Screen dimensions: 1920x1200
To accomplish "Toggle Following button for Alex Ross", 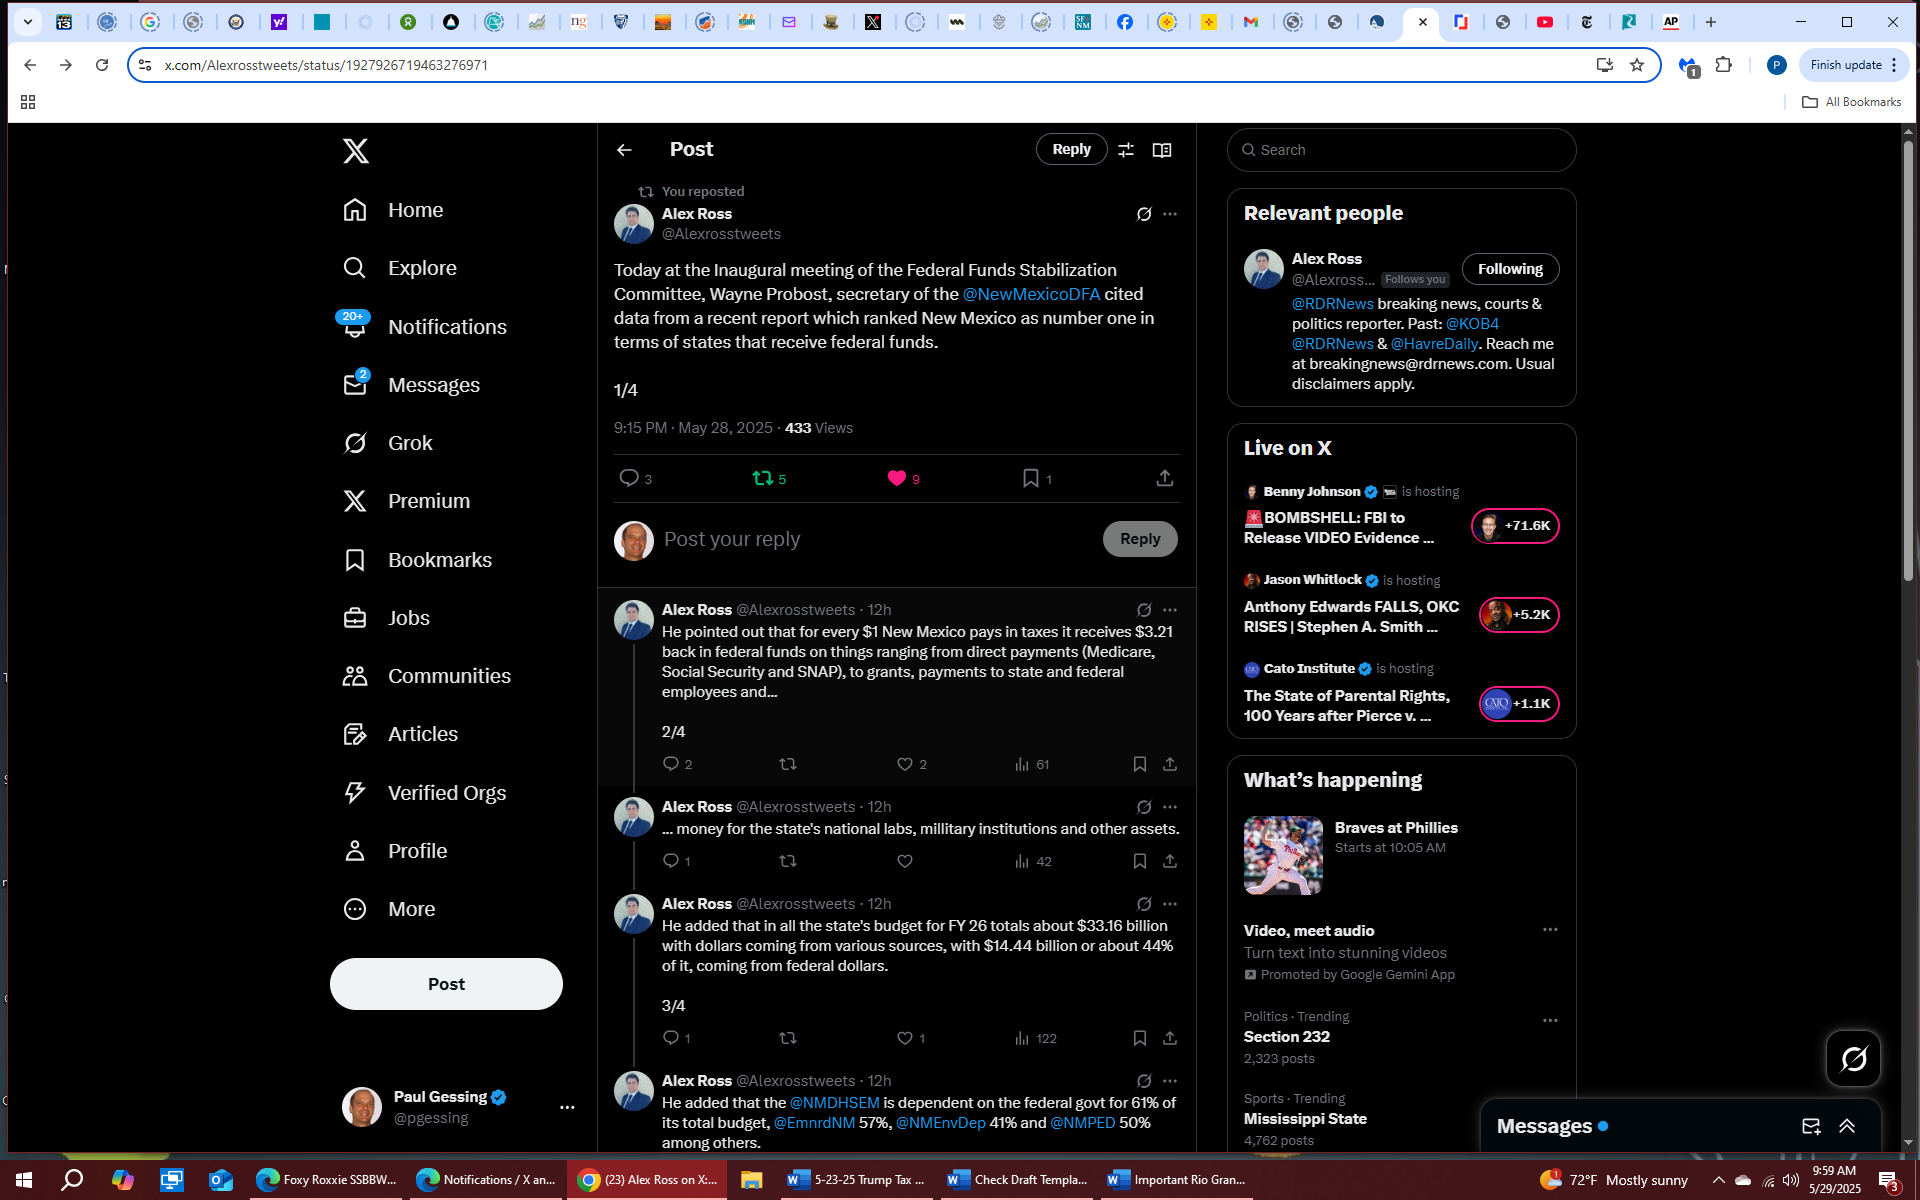I will pyautogui.click(x=1510, y=269).
